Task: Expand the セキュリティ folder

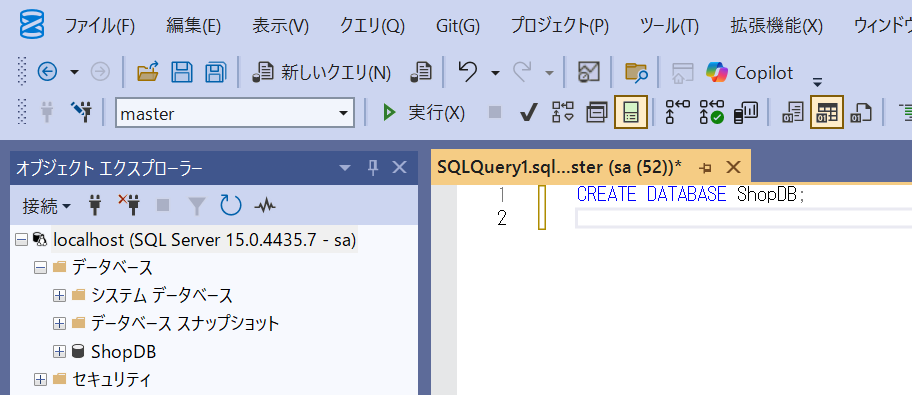Action: (40, 379)
